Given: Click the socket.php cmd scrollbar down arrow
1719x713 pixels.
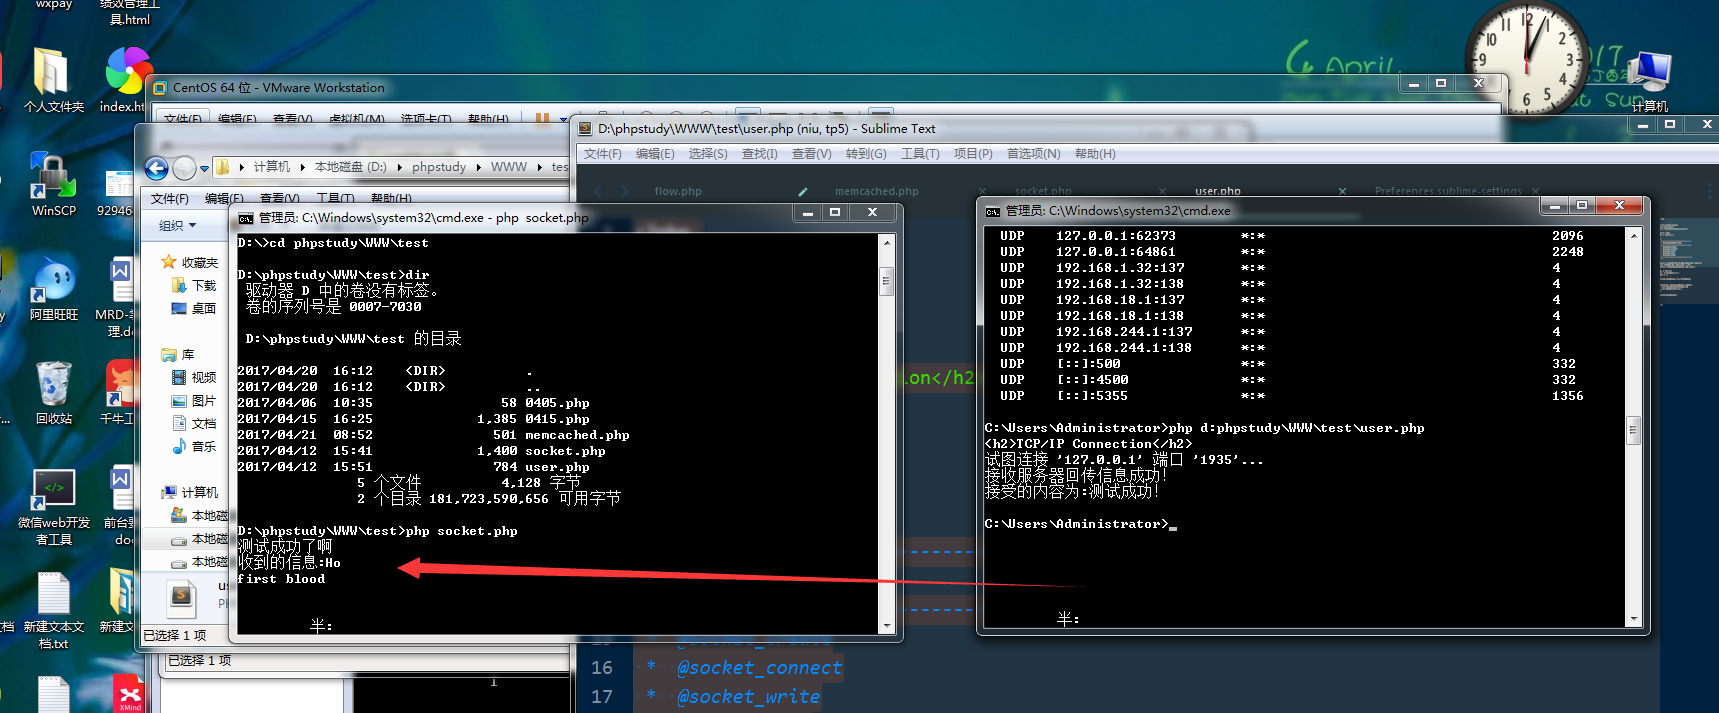Looking at the screenshot, I should (x=886, y=626).
